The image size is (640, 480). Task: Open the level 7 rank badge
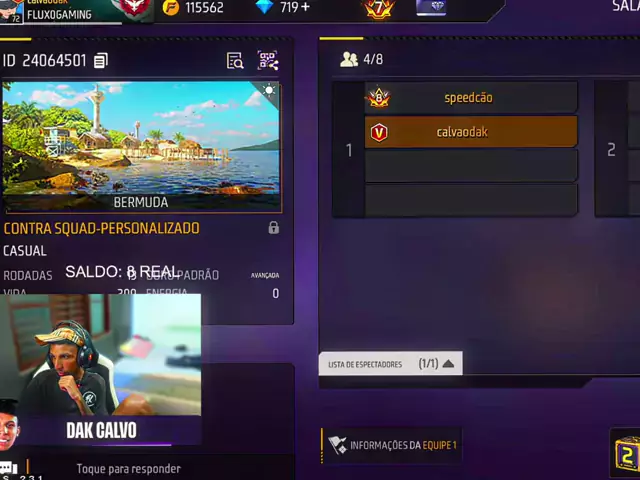pyautogui.click(x=379, y=8)
